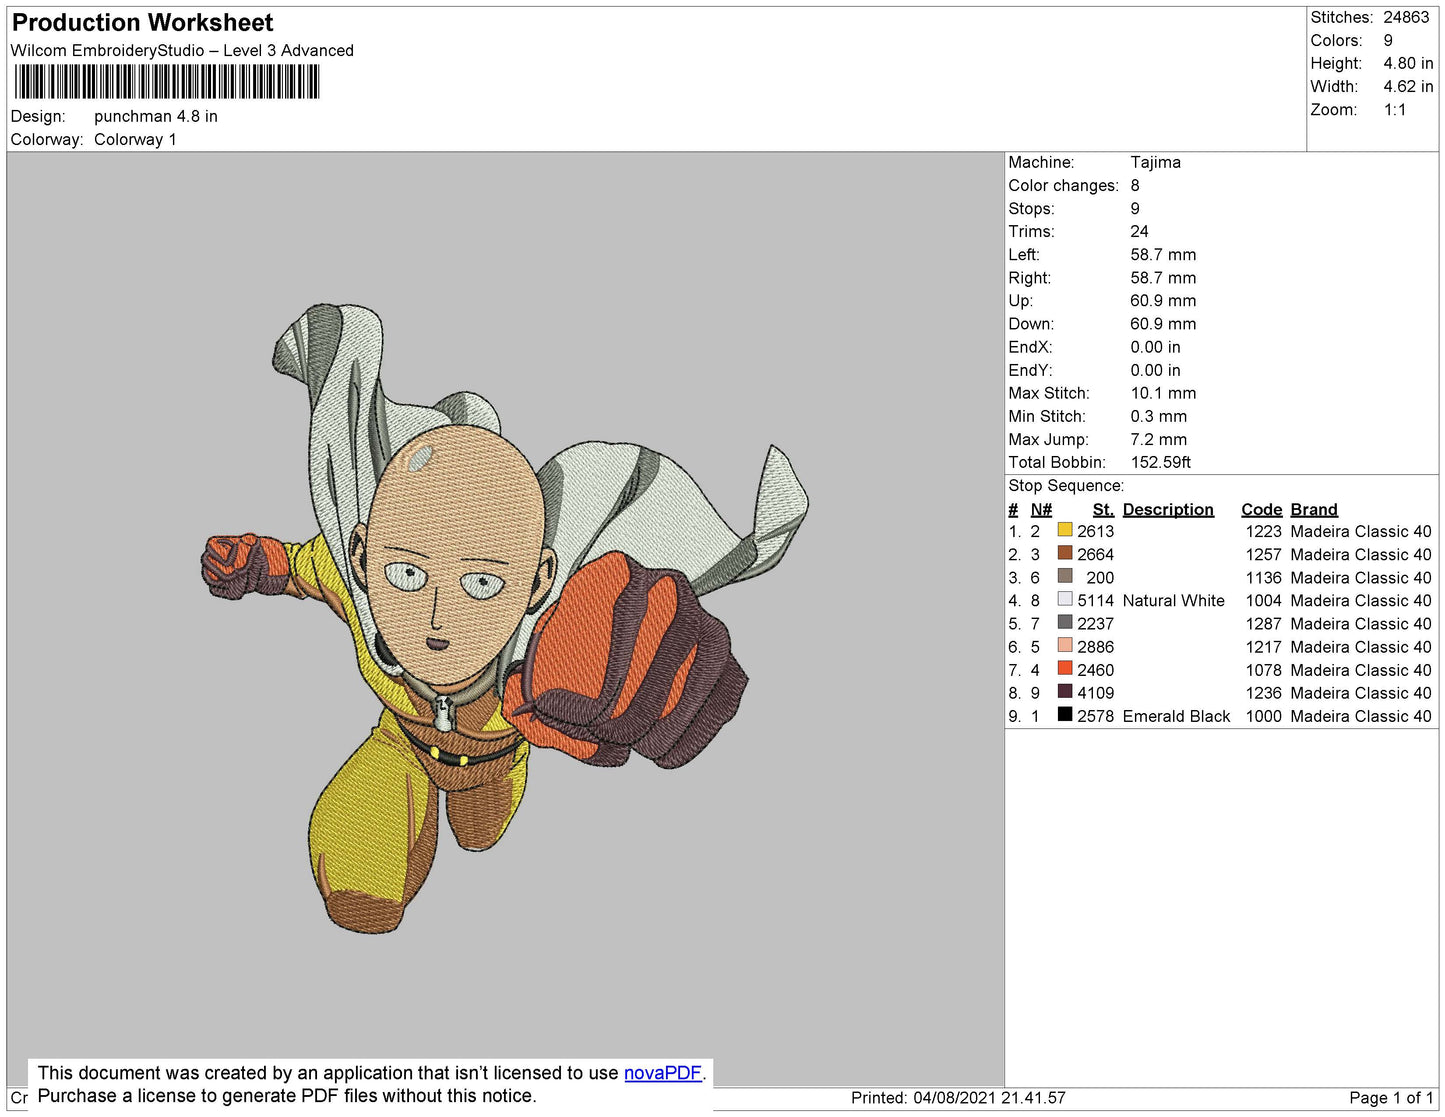
Task: Click the Up value 60.9 mm
Action: click(1163, 300)
